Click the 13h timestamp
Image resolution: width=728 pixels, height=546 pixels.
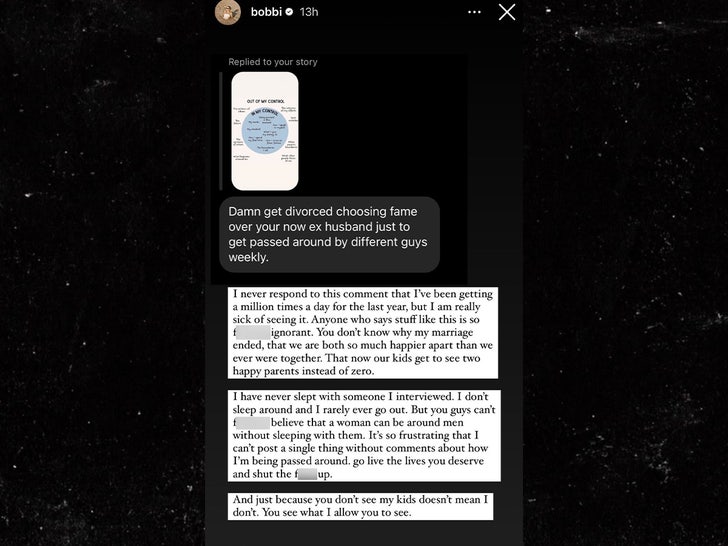click(x=309, y=12)
